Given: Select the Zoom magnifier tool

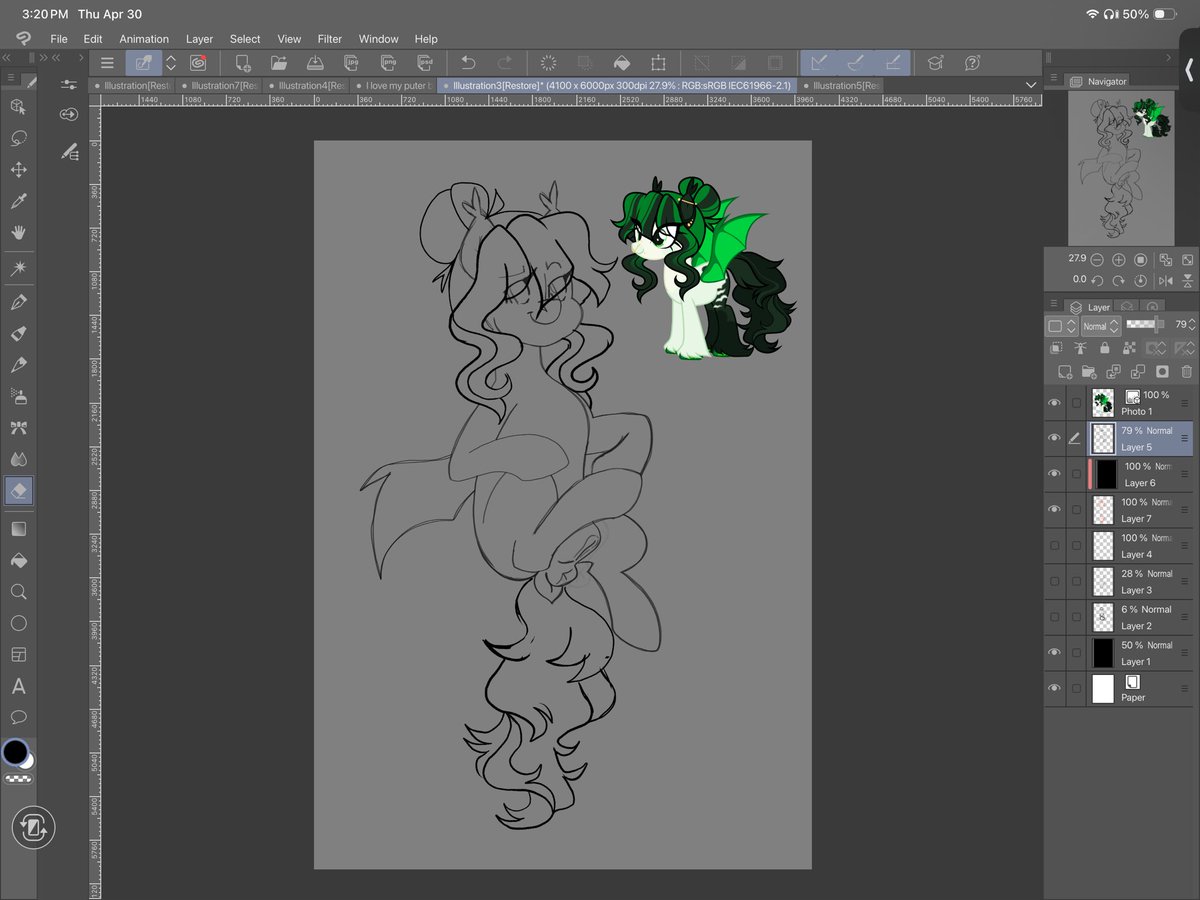Looking at the screenshot, I should pos(18,592).
